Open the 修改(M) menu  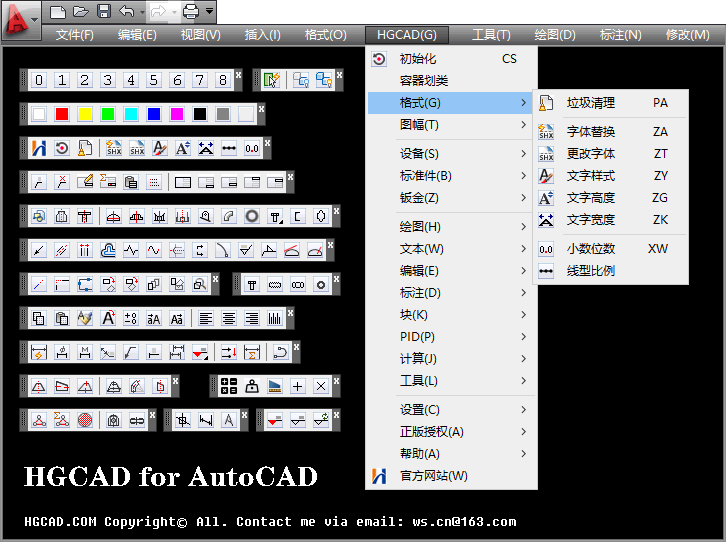pos(688,35)
